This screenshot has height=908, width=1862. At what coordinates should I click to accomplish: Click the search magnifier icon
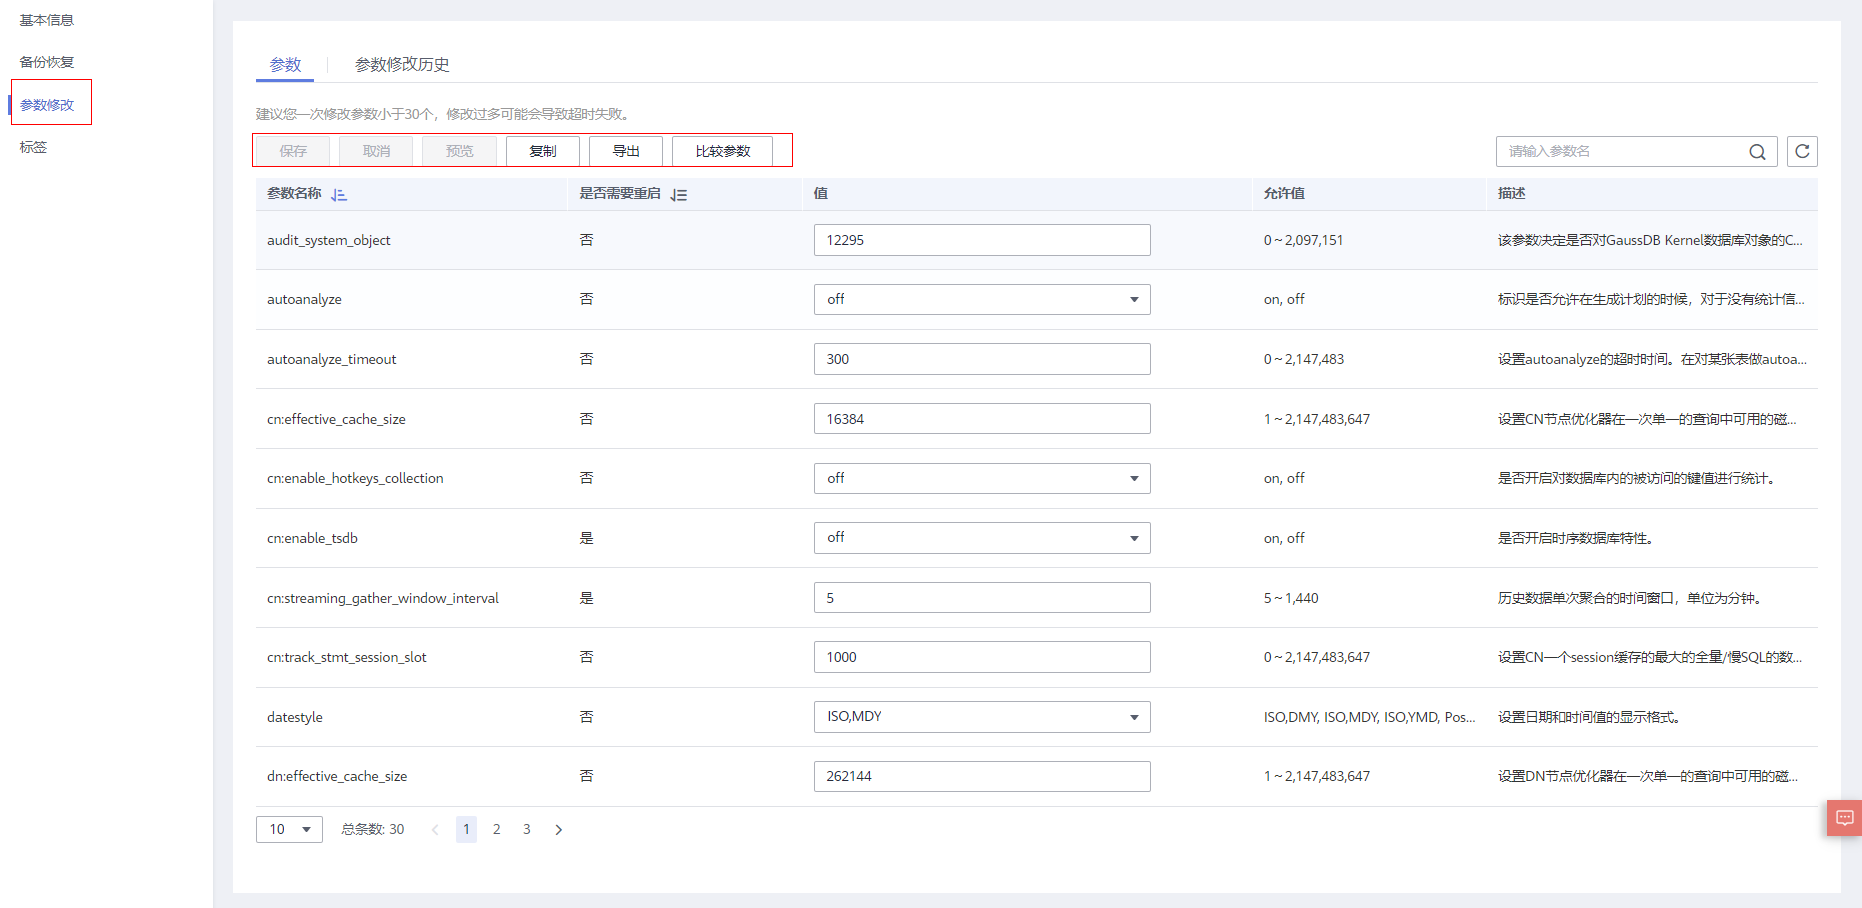1757,152
